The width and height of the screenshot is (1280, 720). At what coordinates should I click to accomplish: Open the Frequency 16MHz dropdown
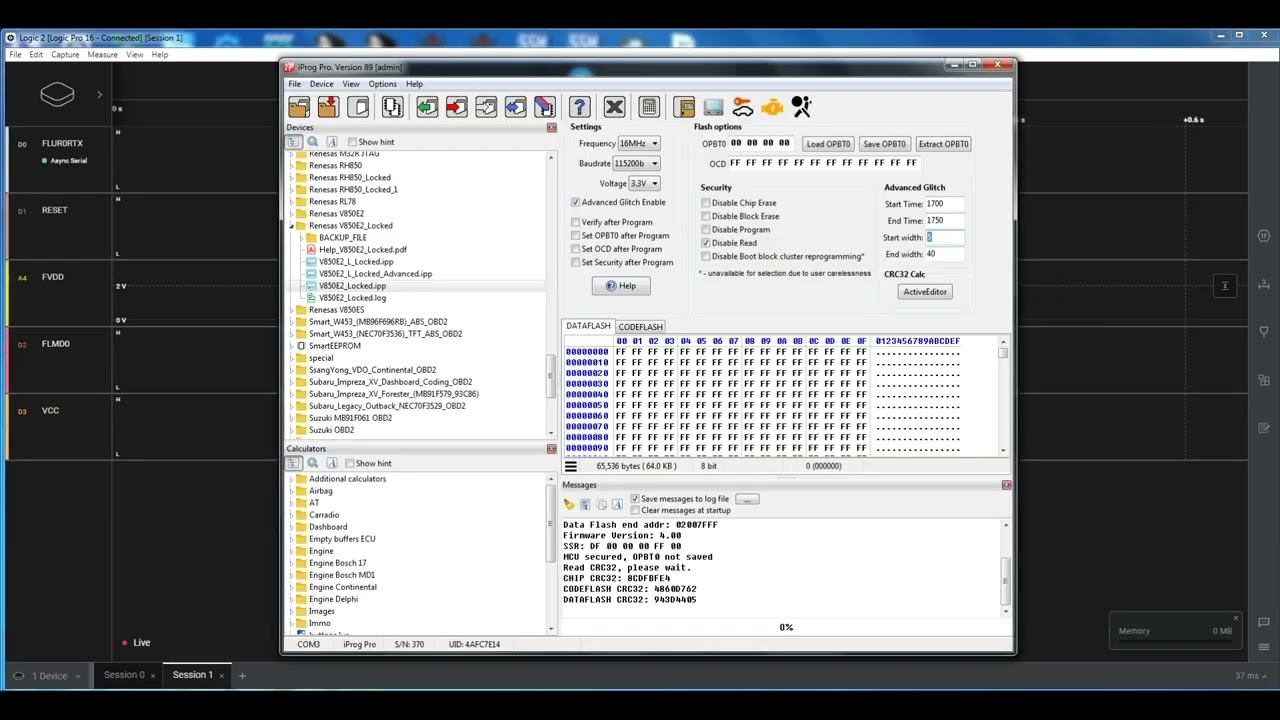pyautogui.click(x=639, y=143)
